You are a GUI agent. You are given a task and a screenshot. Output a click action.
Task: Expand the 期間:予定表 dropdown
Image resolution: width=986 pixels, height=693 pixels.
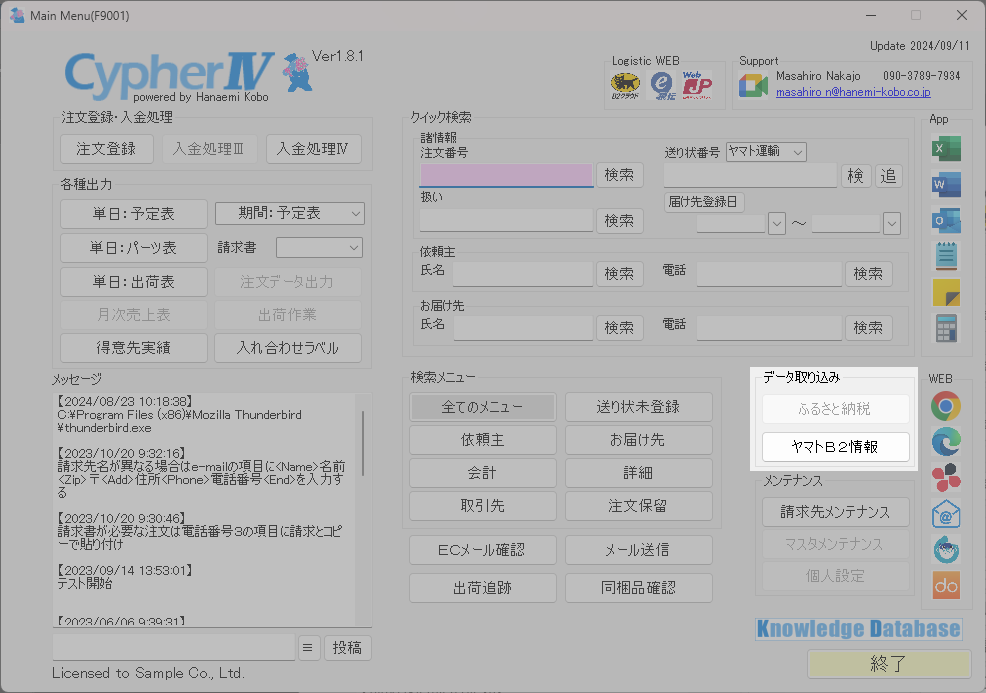pos(355,214)
